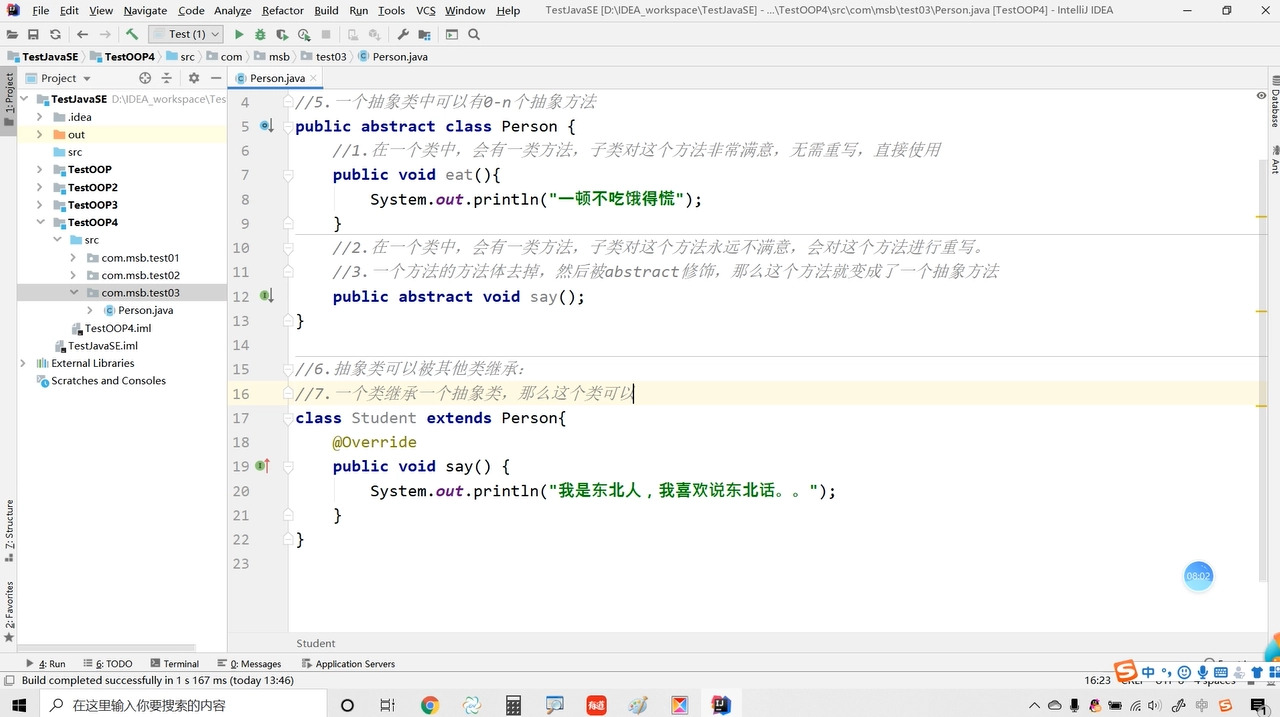Screen dimensions: 1280x717
Task: Click the Save All toolbar icon
Action: pyautogui.click(x=33, y=34)
